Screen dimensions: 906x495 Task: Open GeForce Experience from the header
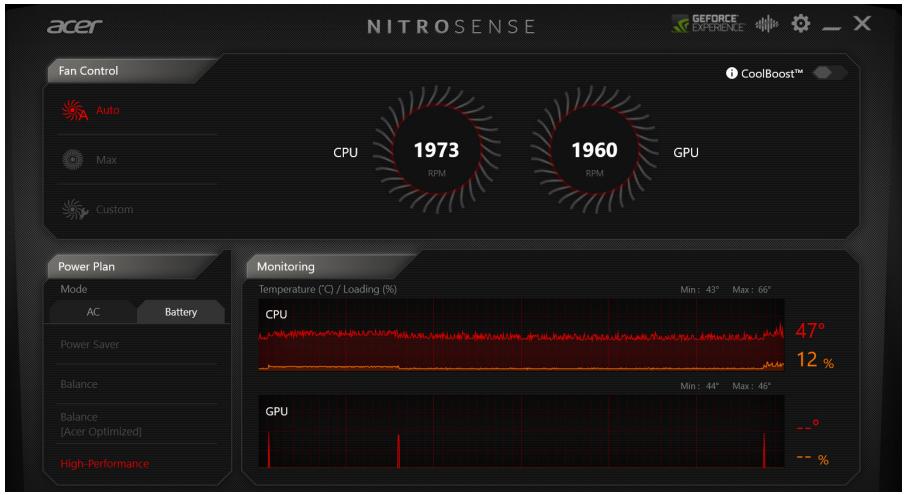click(x=708, y=24)
